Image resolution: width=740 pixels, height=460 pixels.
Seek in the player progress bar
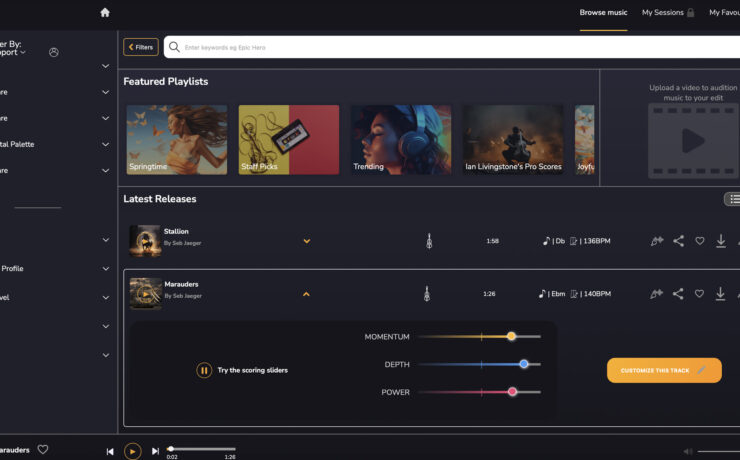[202, 449]
